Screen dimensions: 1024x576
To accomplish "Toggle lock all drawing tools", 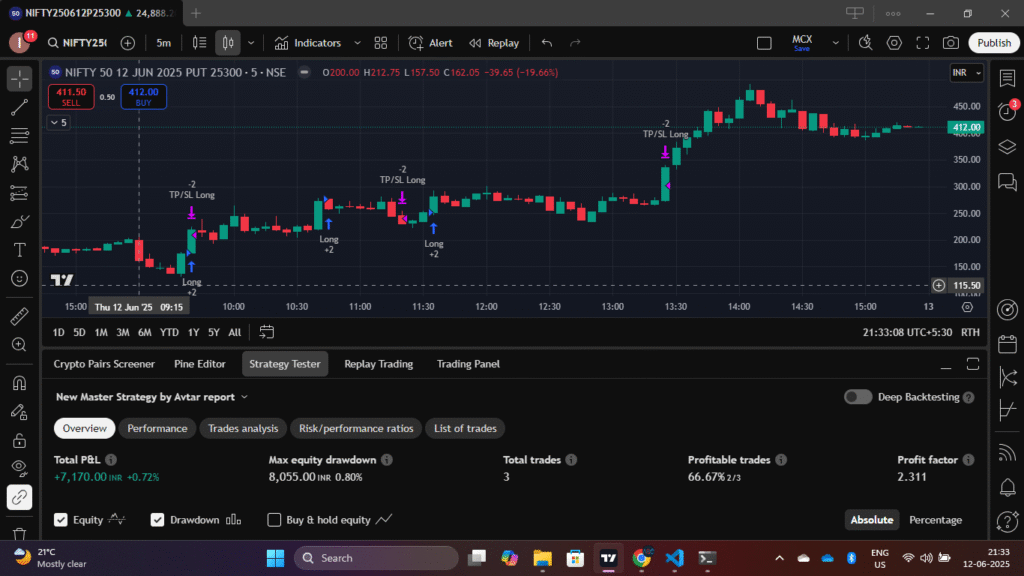I will click(20, 441).
